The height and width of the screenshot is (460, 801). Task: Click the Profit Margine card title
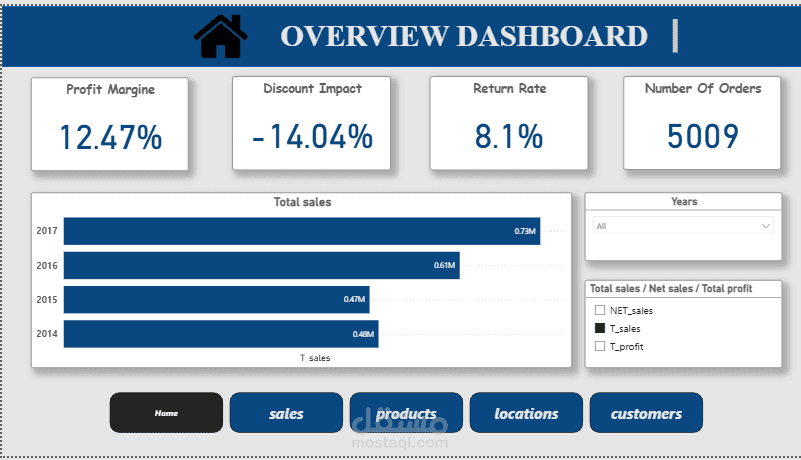pos(110,89)
